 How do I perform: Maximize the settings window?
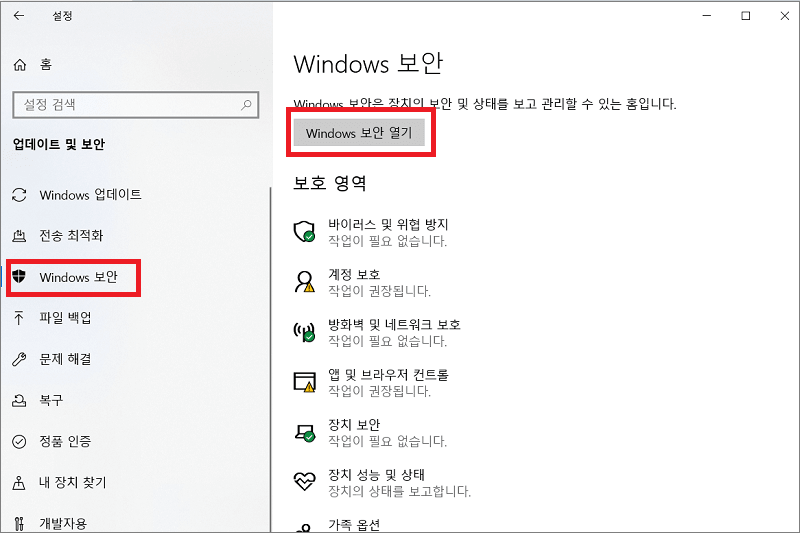[x=745, y=16]
